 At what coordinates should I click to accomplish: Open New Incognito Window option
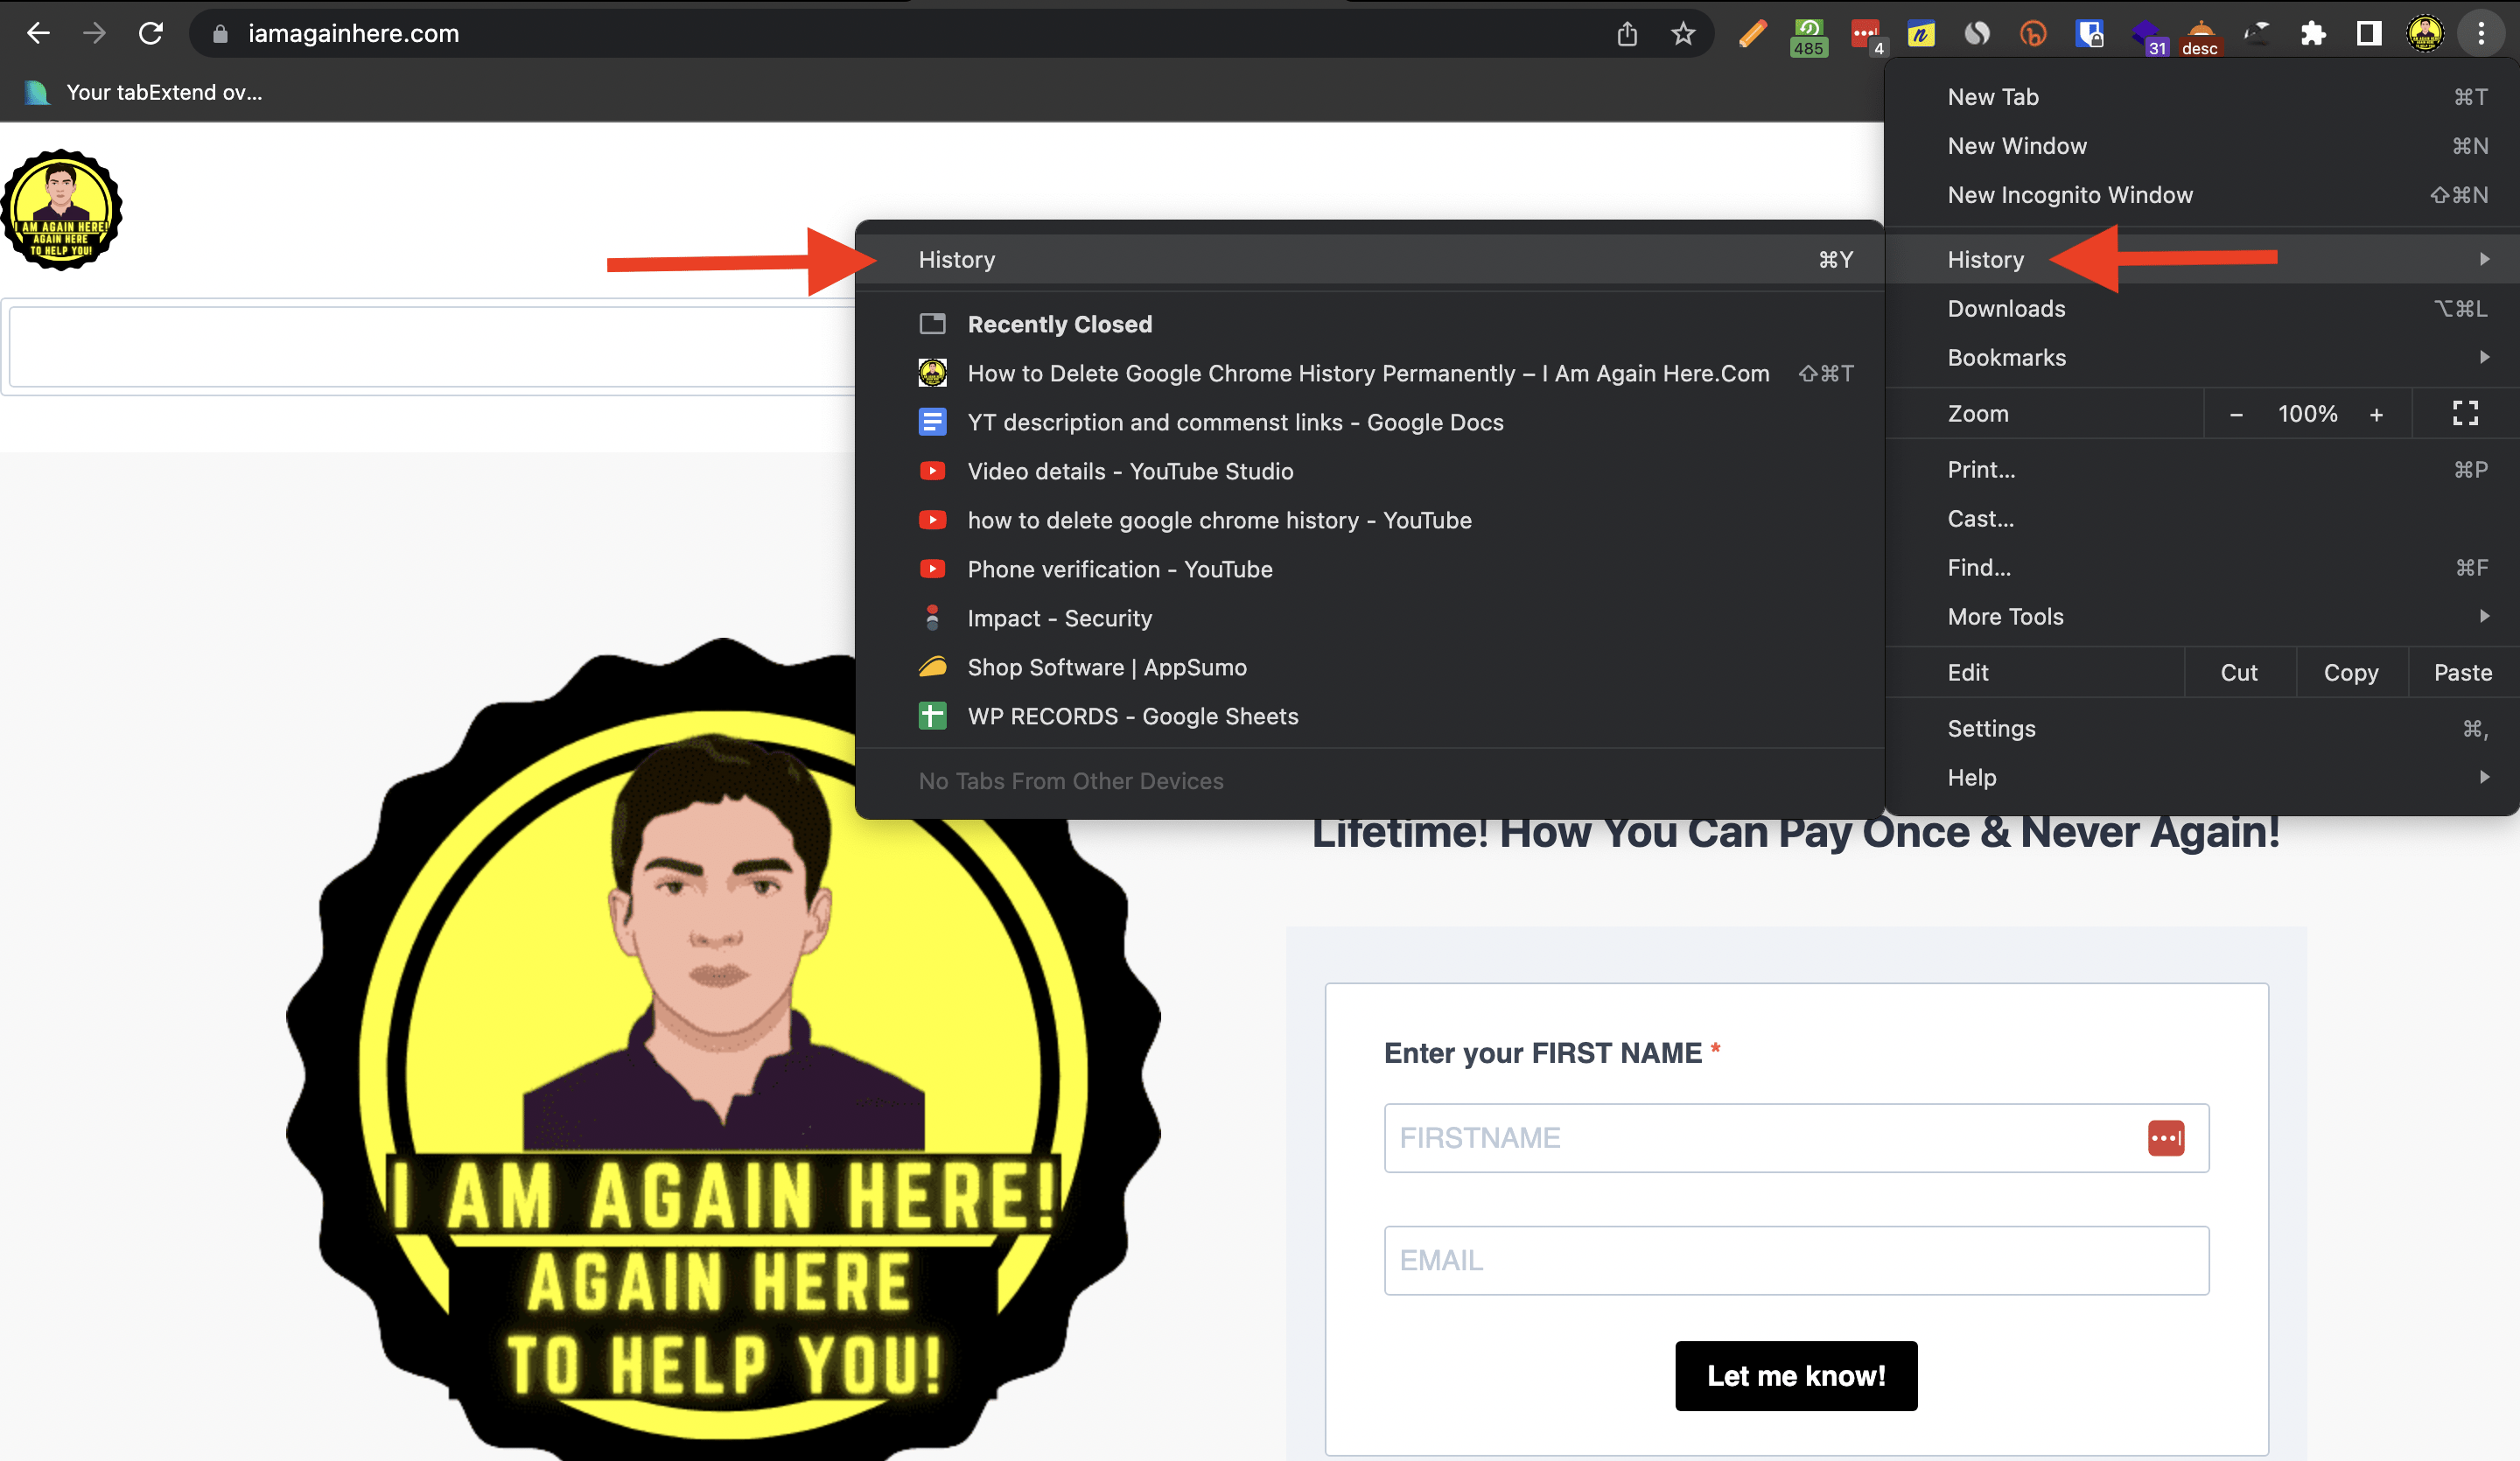pos(2071,195)
